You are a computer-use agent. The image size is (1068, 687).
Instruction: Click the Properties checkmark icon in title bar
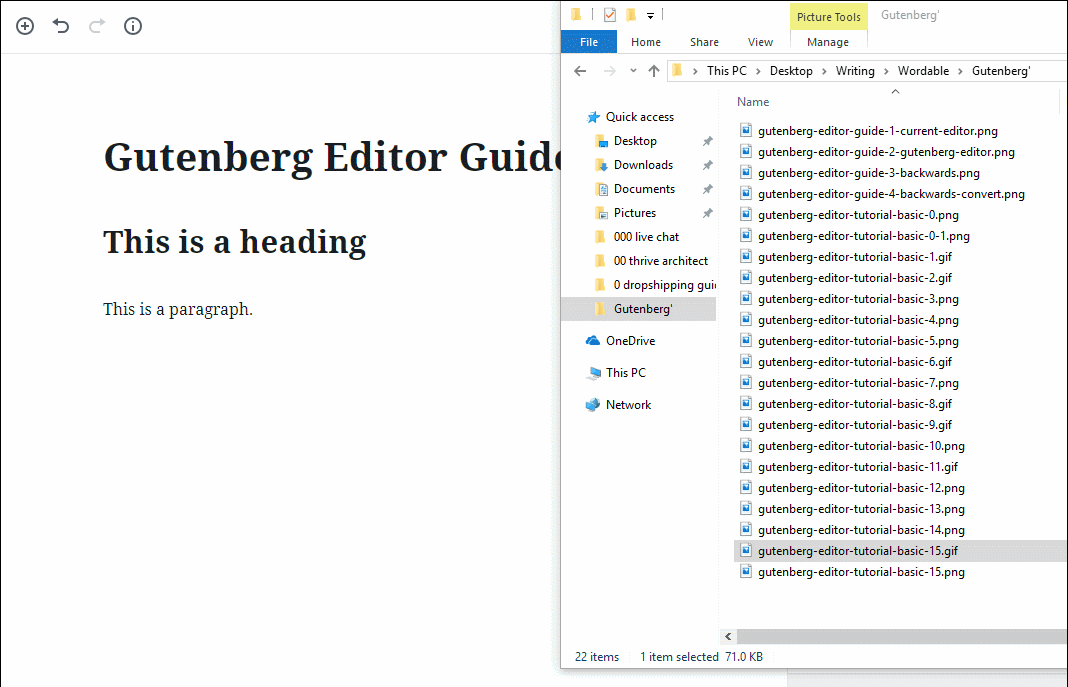pos(610,15)
